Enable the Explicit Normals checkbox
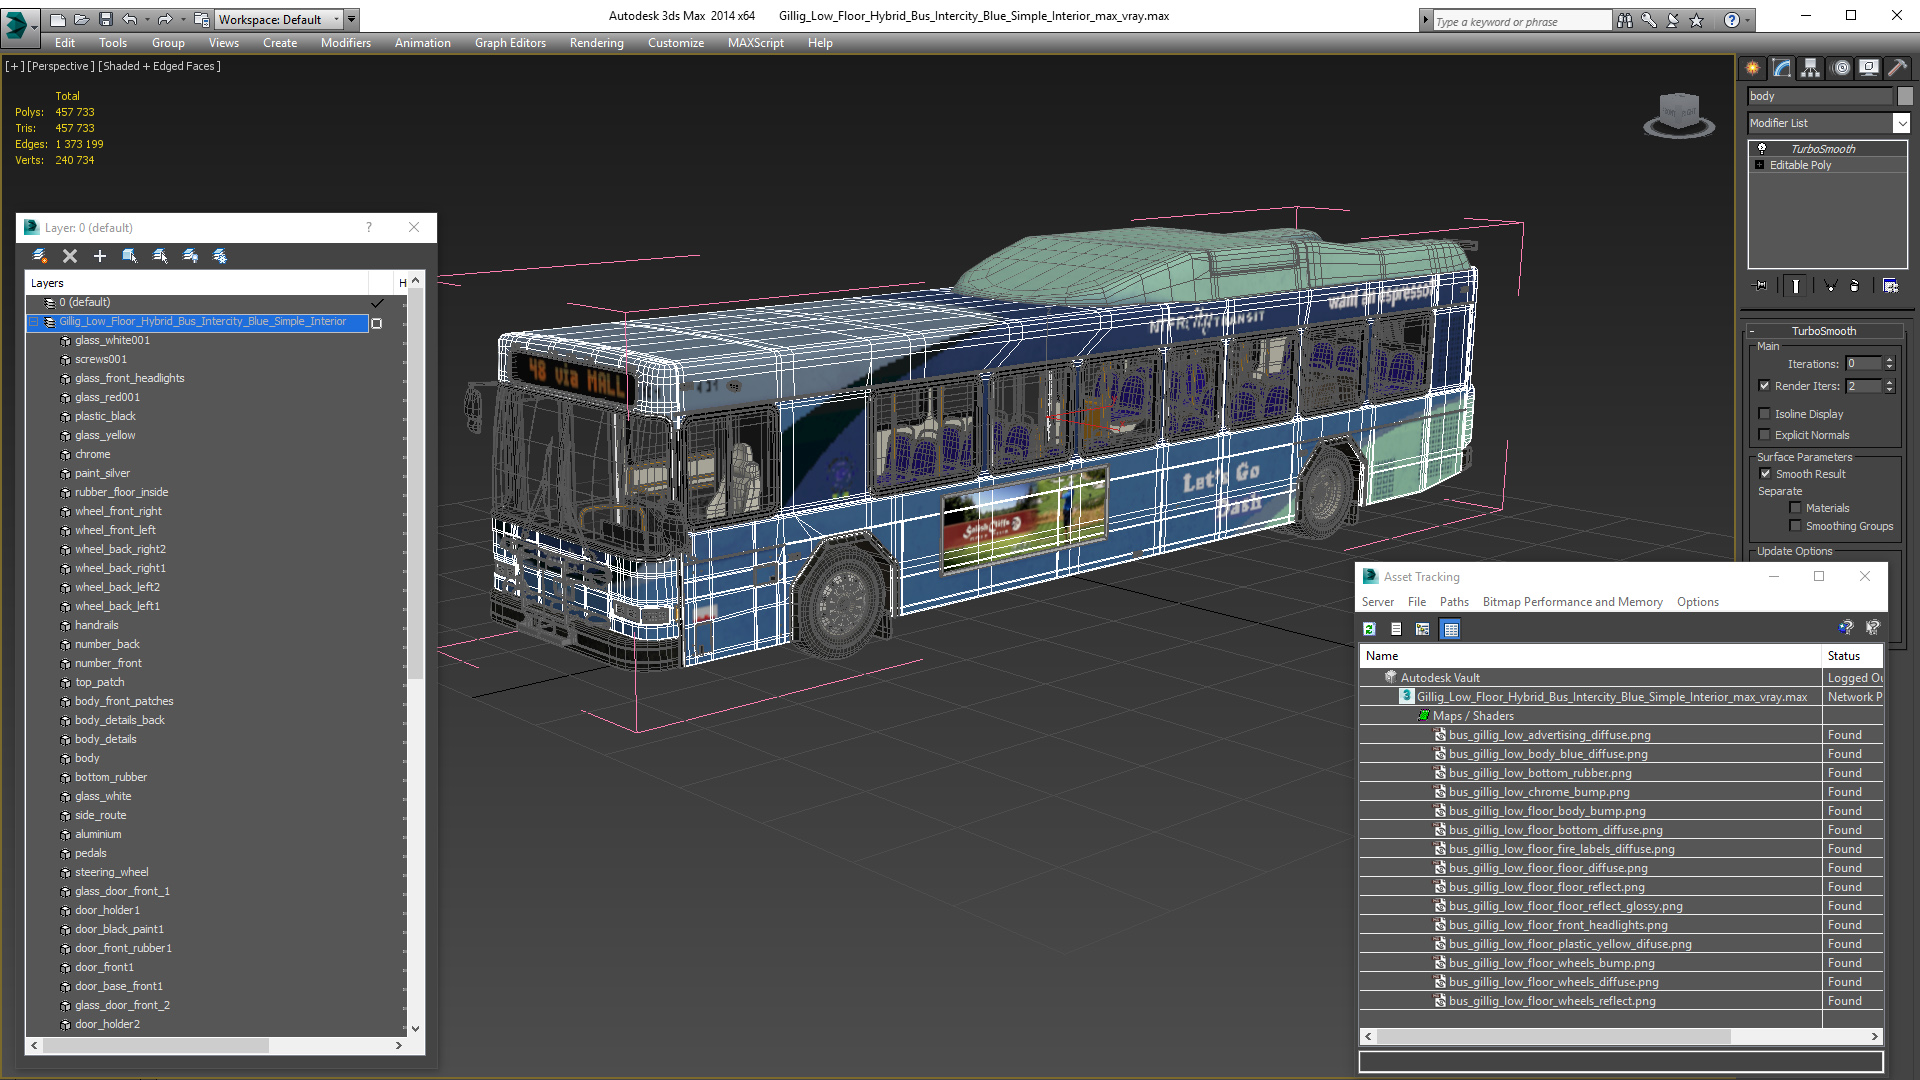The height and width of the screenshot is (1080, 1920). click(1764, 435)
